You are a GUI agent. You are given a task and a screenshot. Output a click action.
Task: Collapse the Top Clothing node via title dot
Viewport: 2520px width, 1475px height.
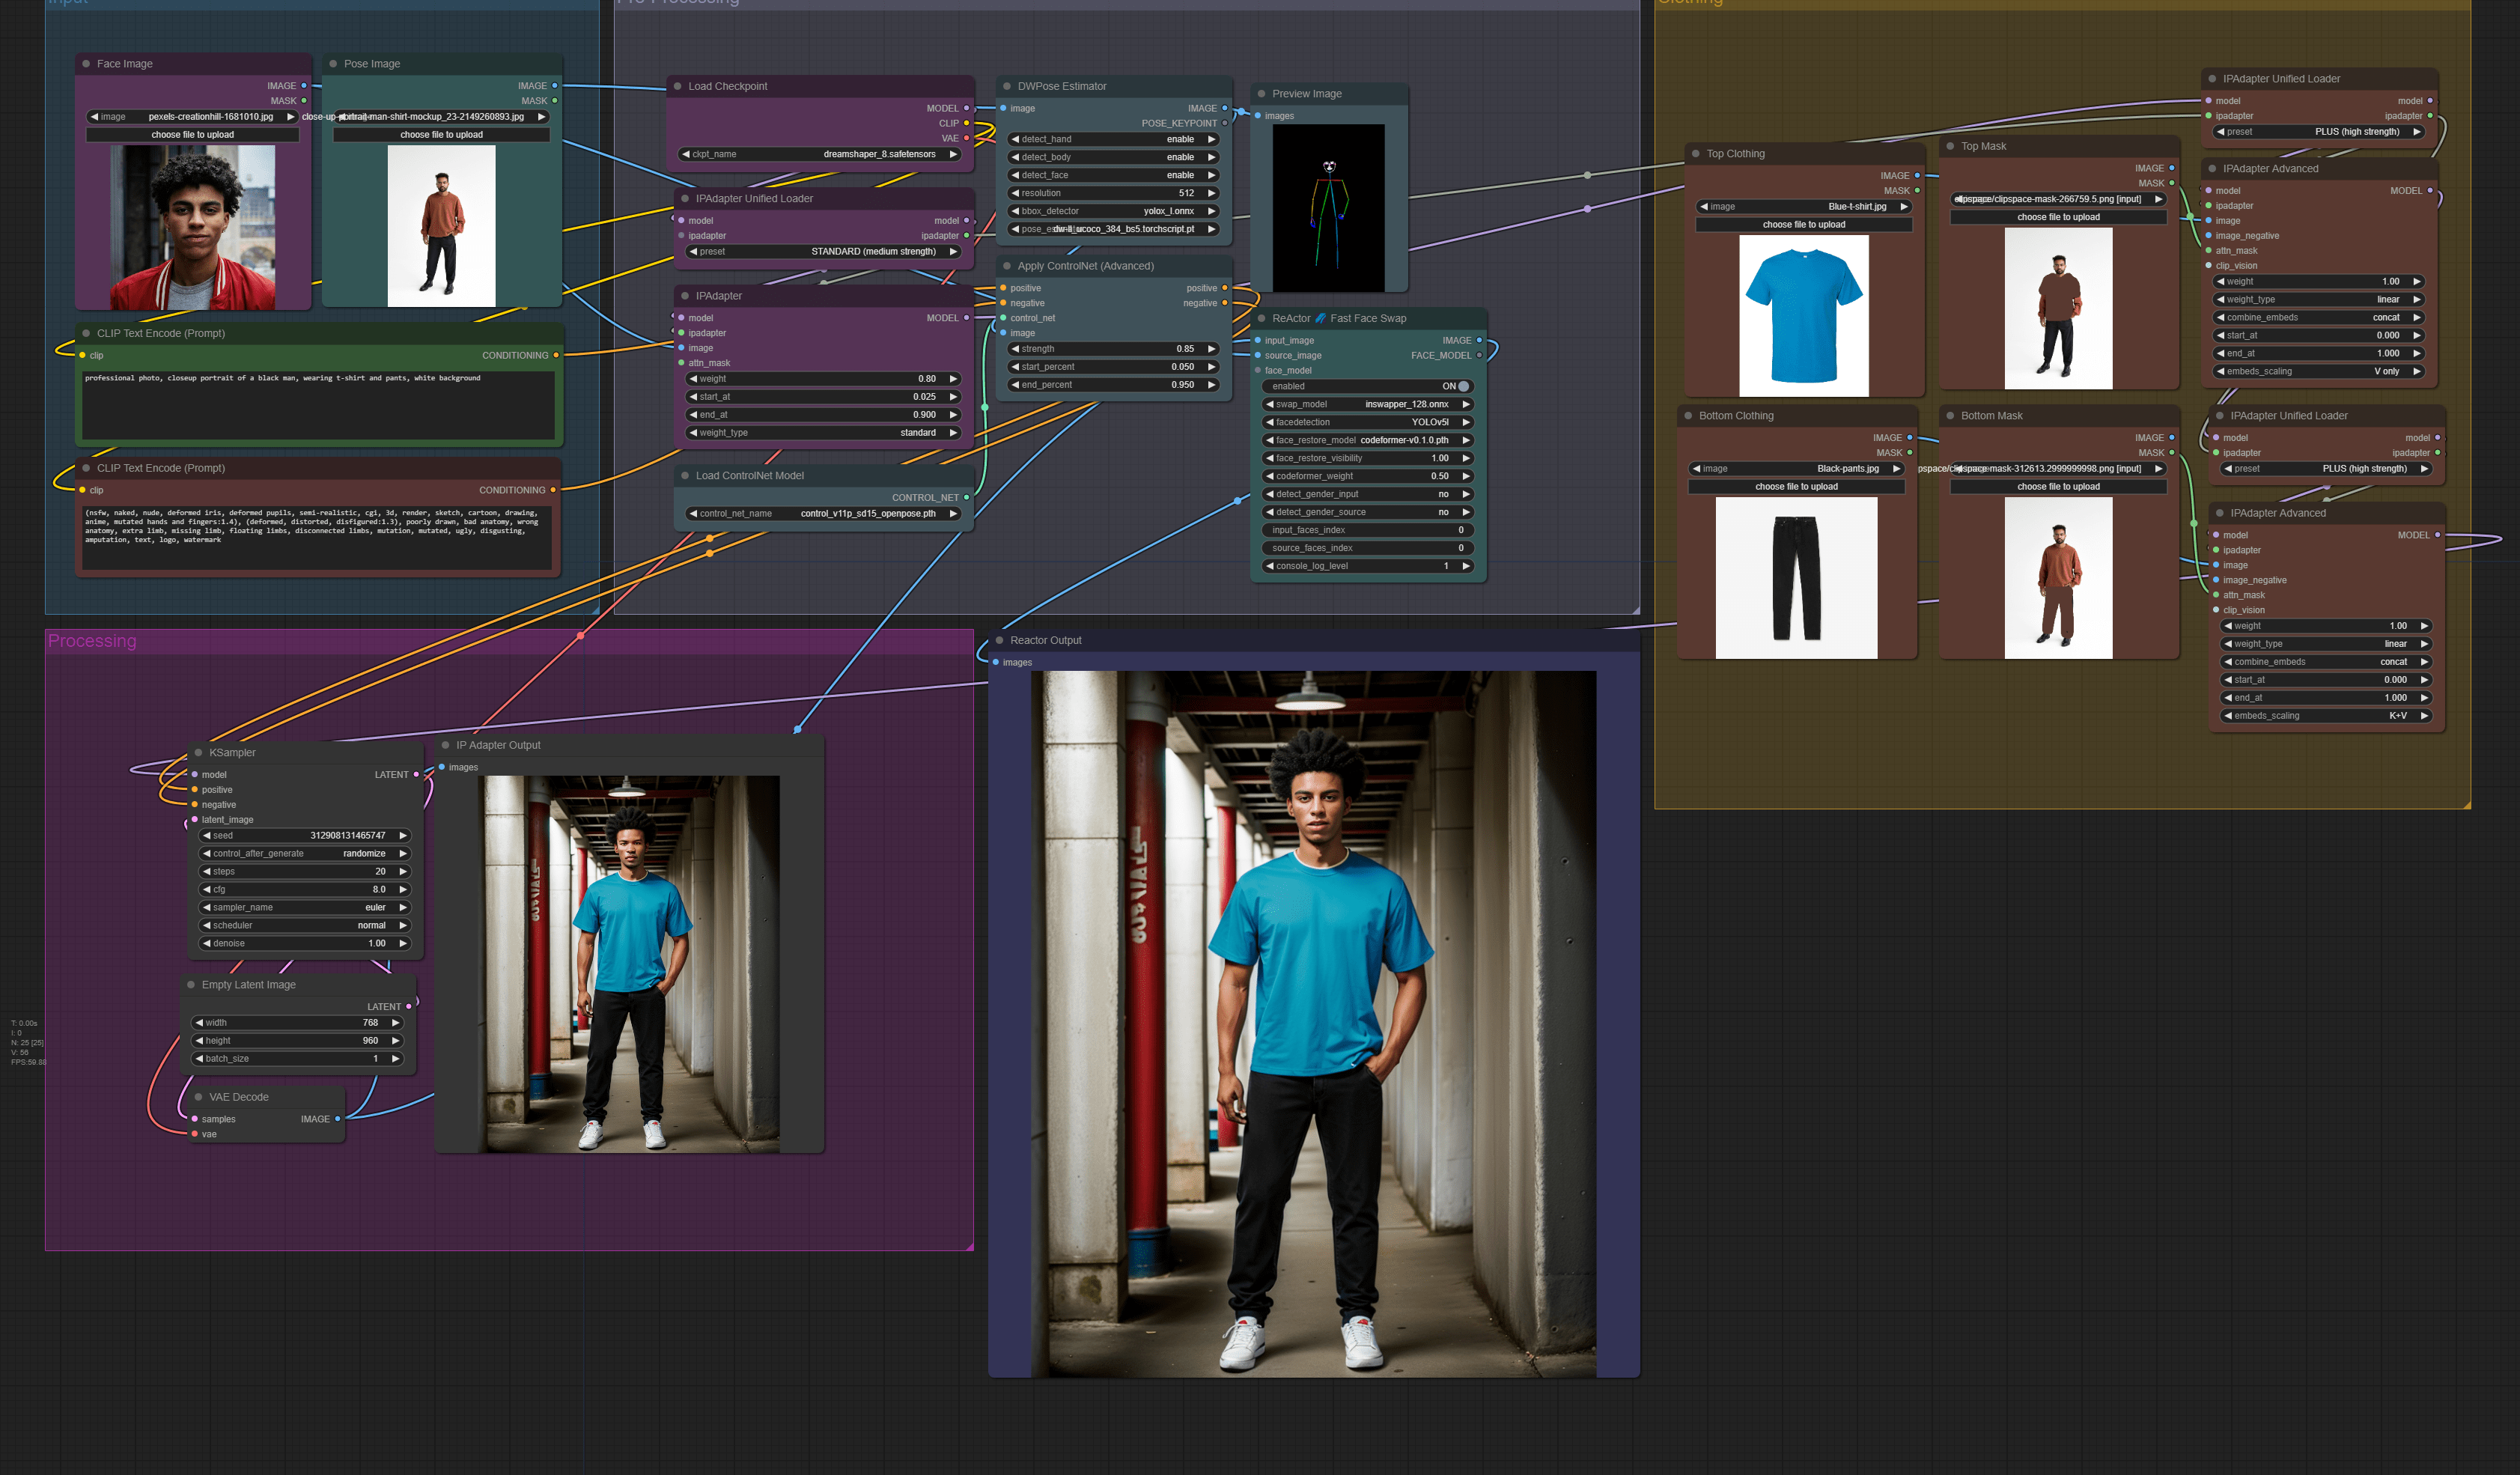1695,154
